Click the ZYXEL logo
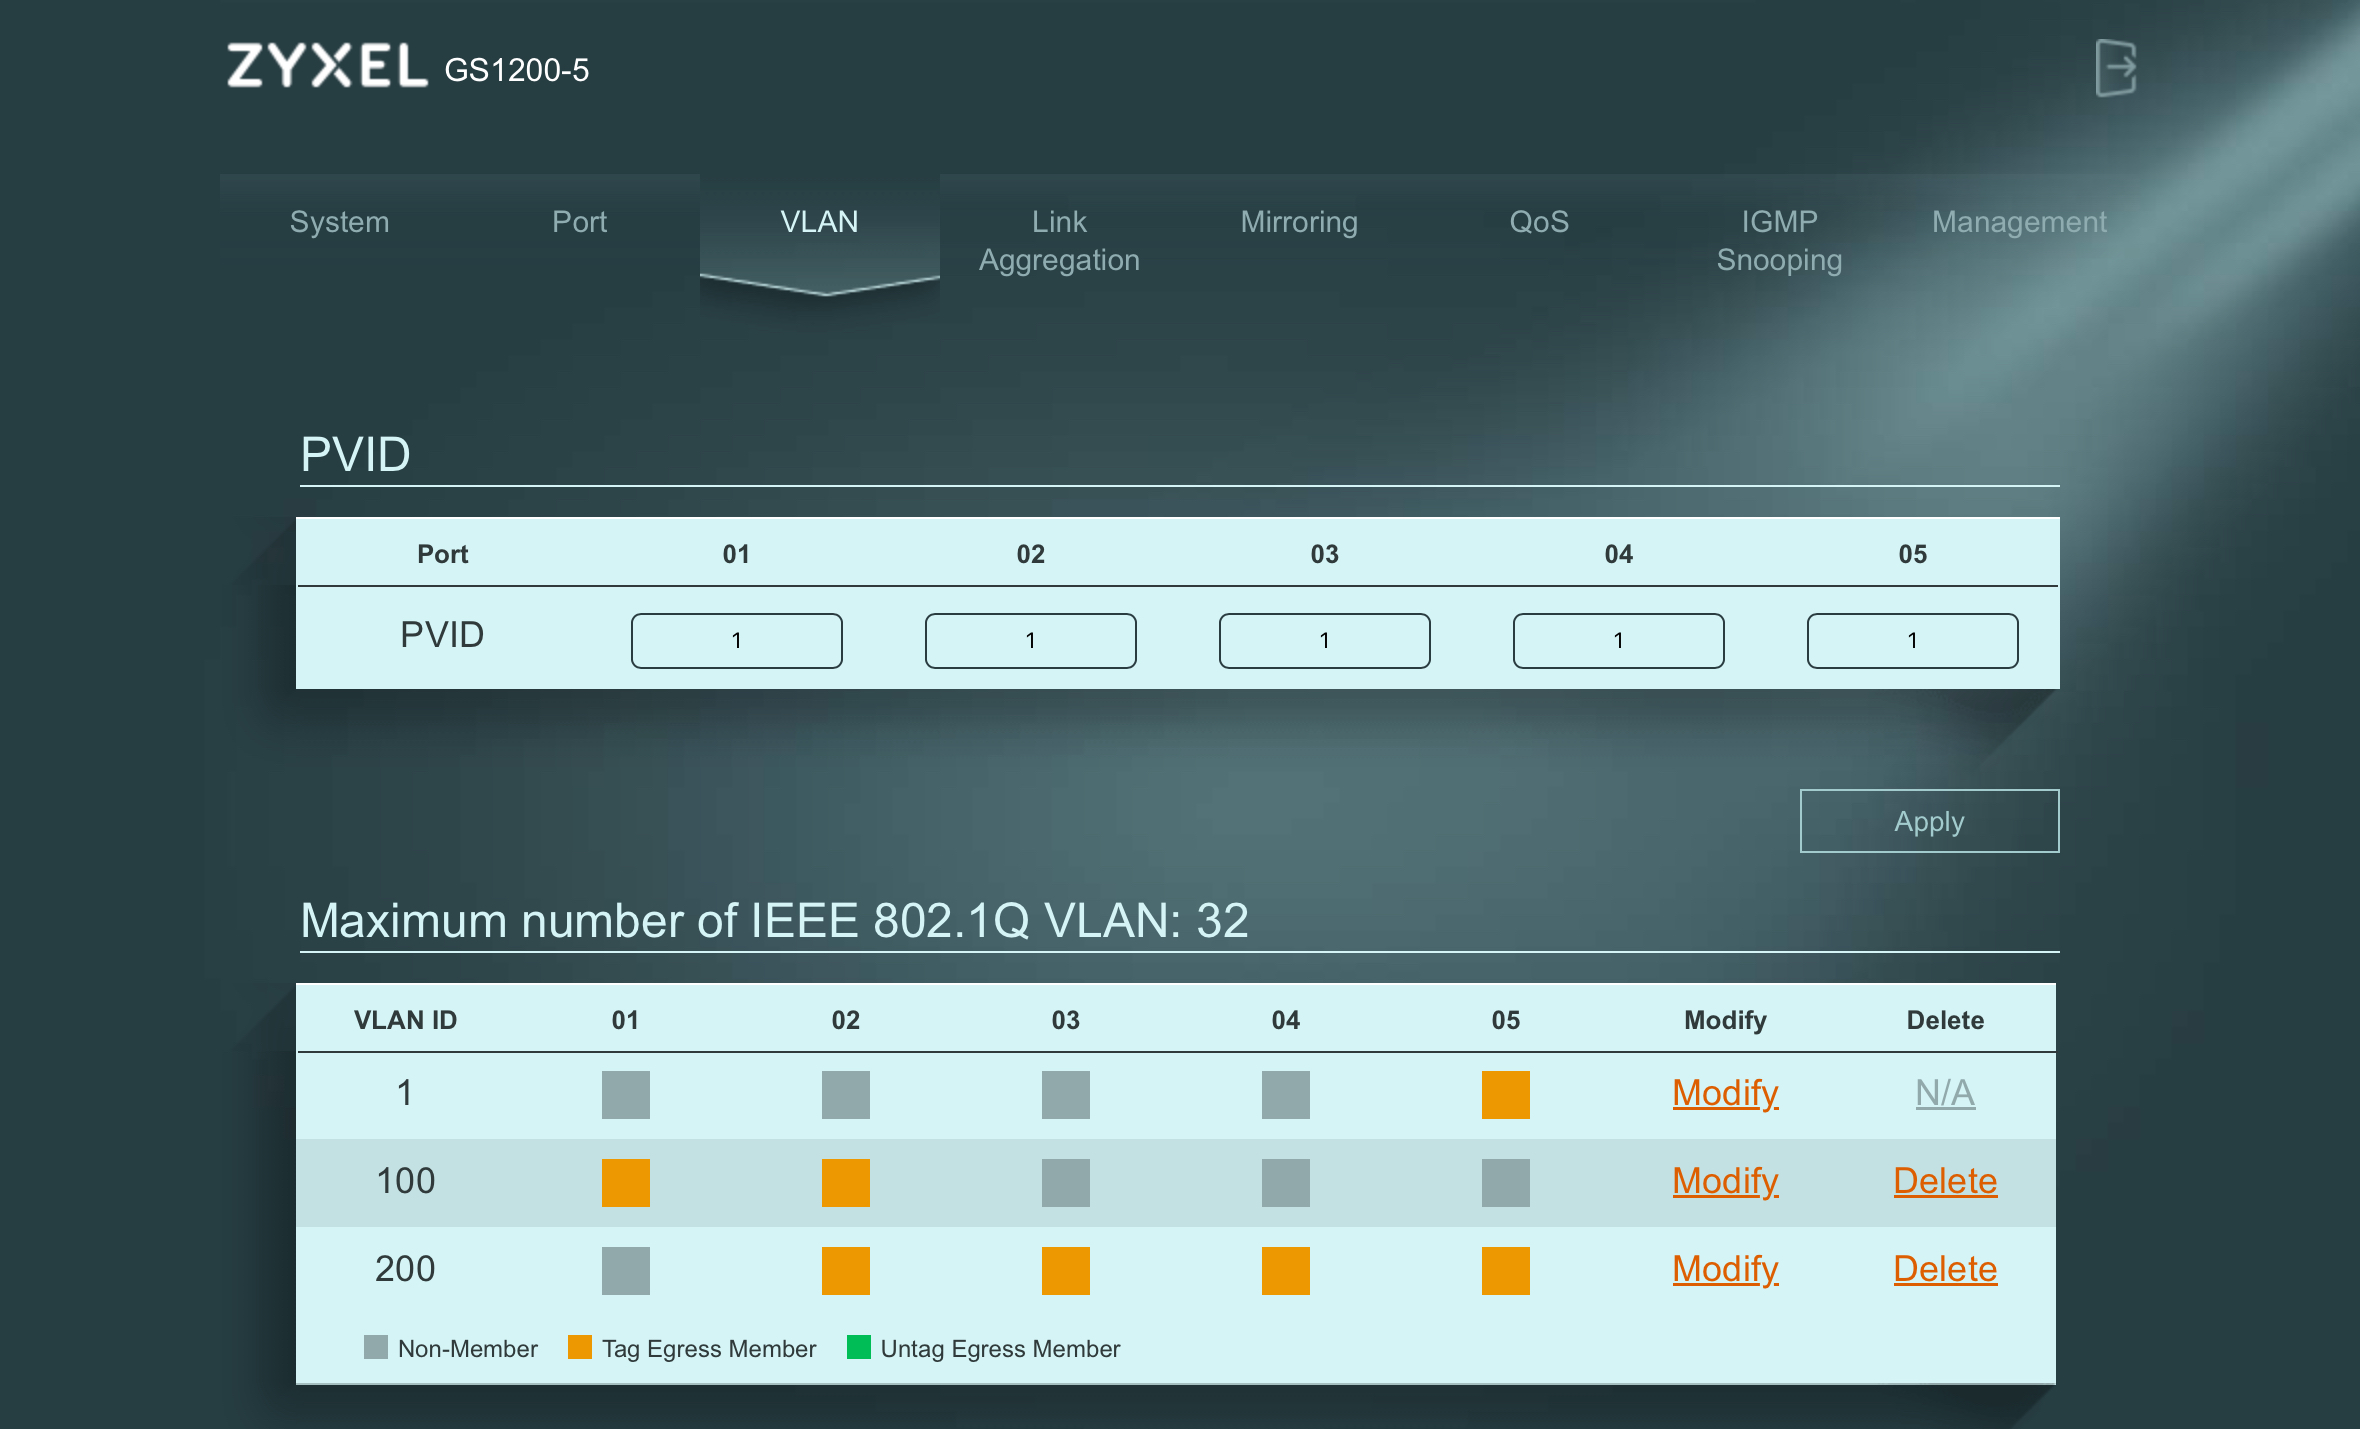Viewport: 2360px width, 1429px height. (326, 66)
